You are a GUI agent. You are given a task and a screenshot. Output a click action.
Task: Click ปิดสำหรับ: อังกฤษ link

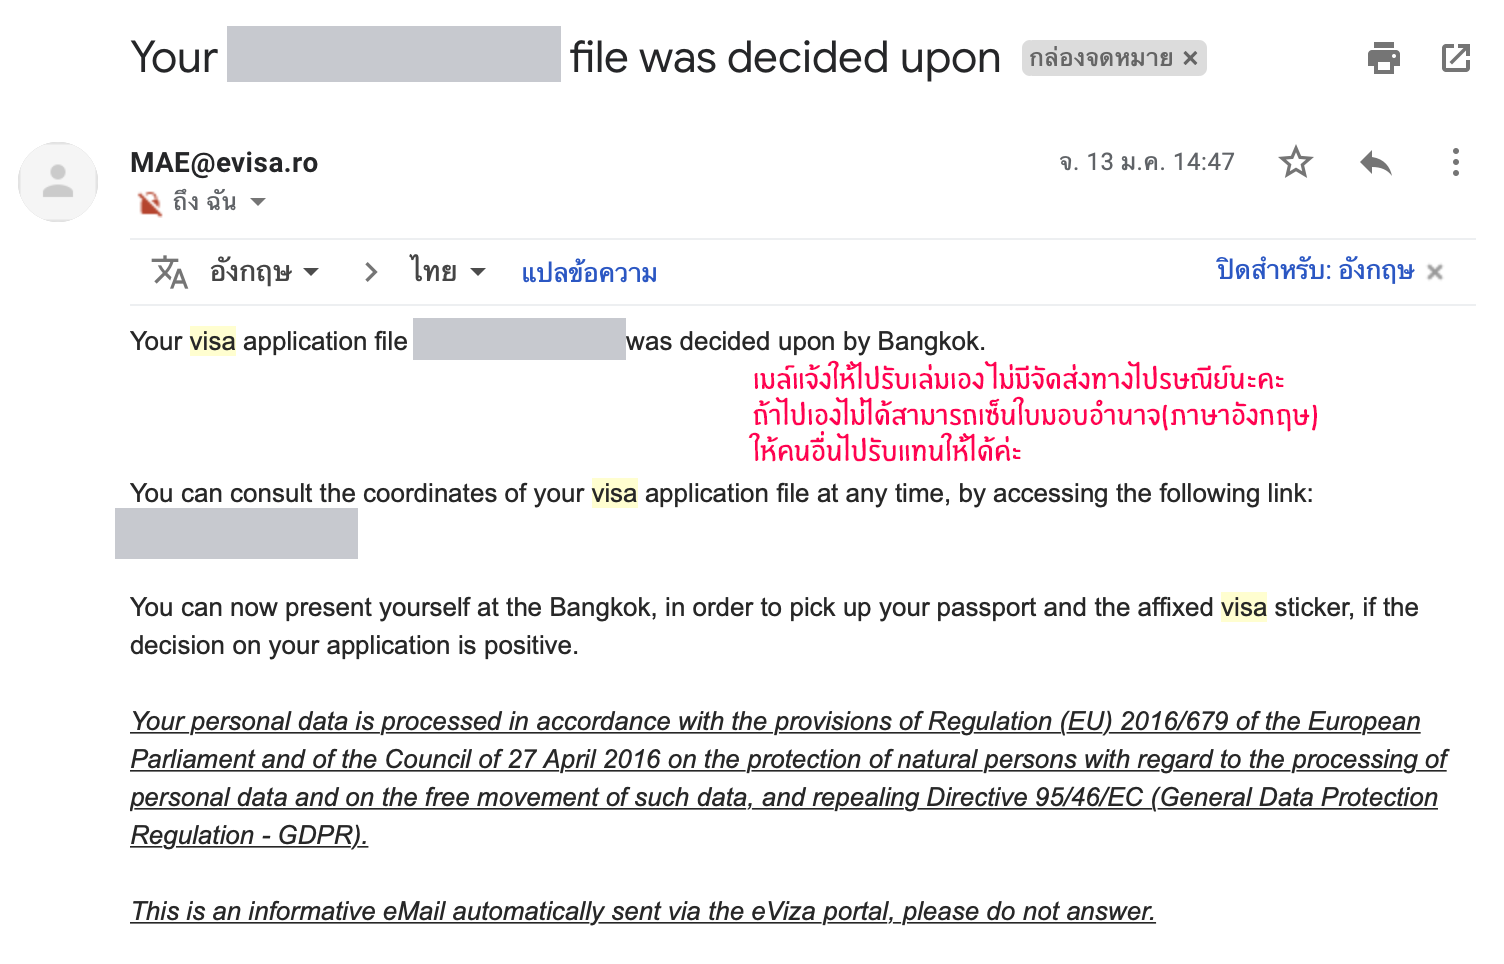pyautogui.click(x=1314, y=271)
